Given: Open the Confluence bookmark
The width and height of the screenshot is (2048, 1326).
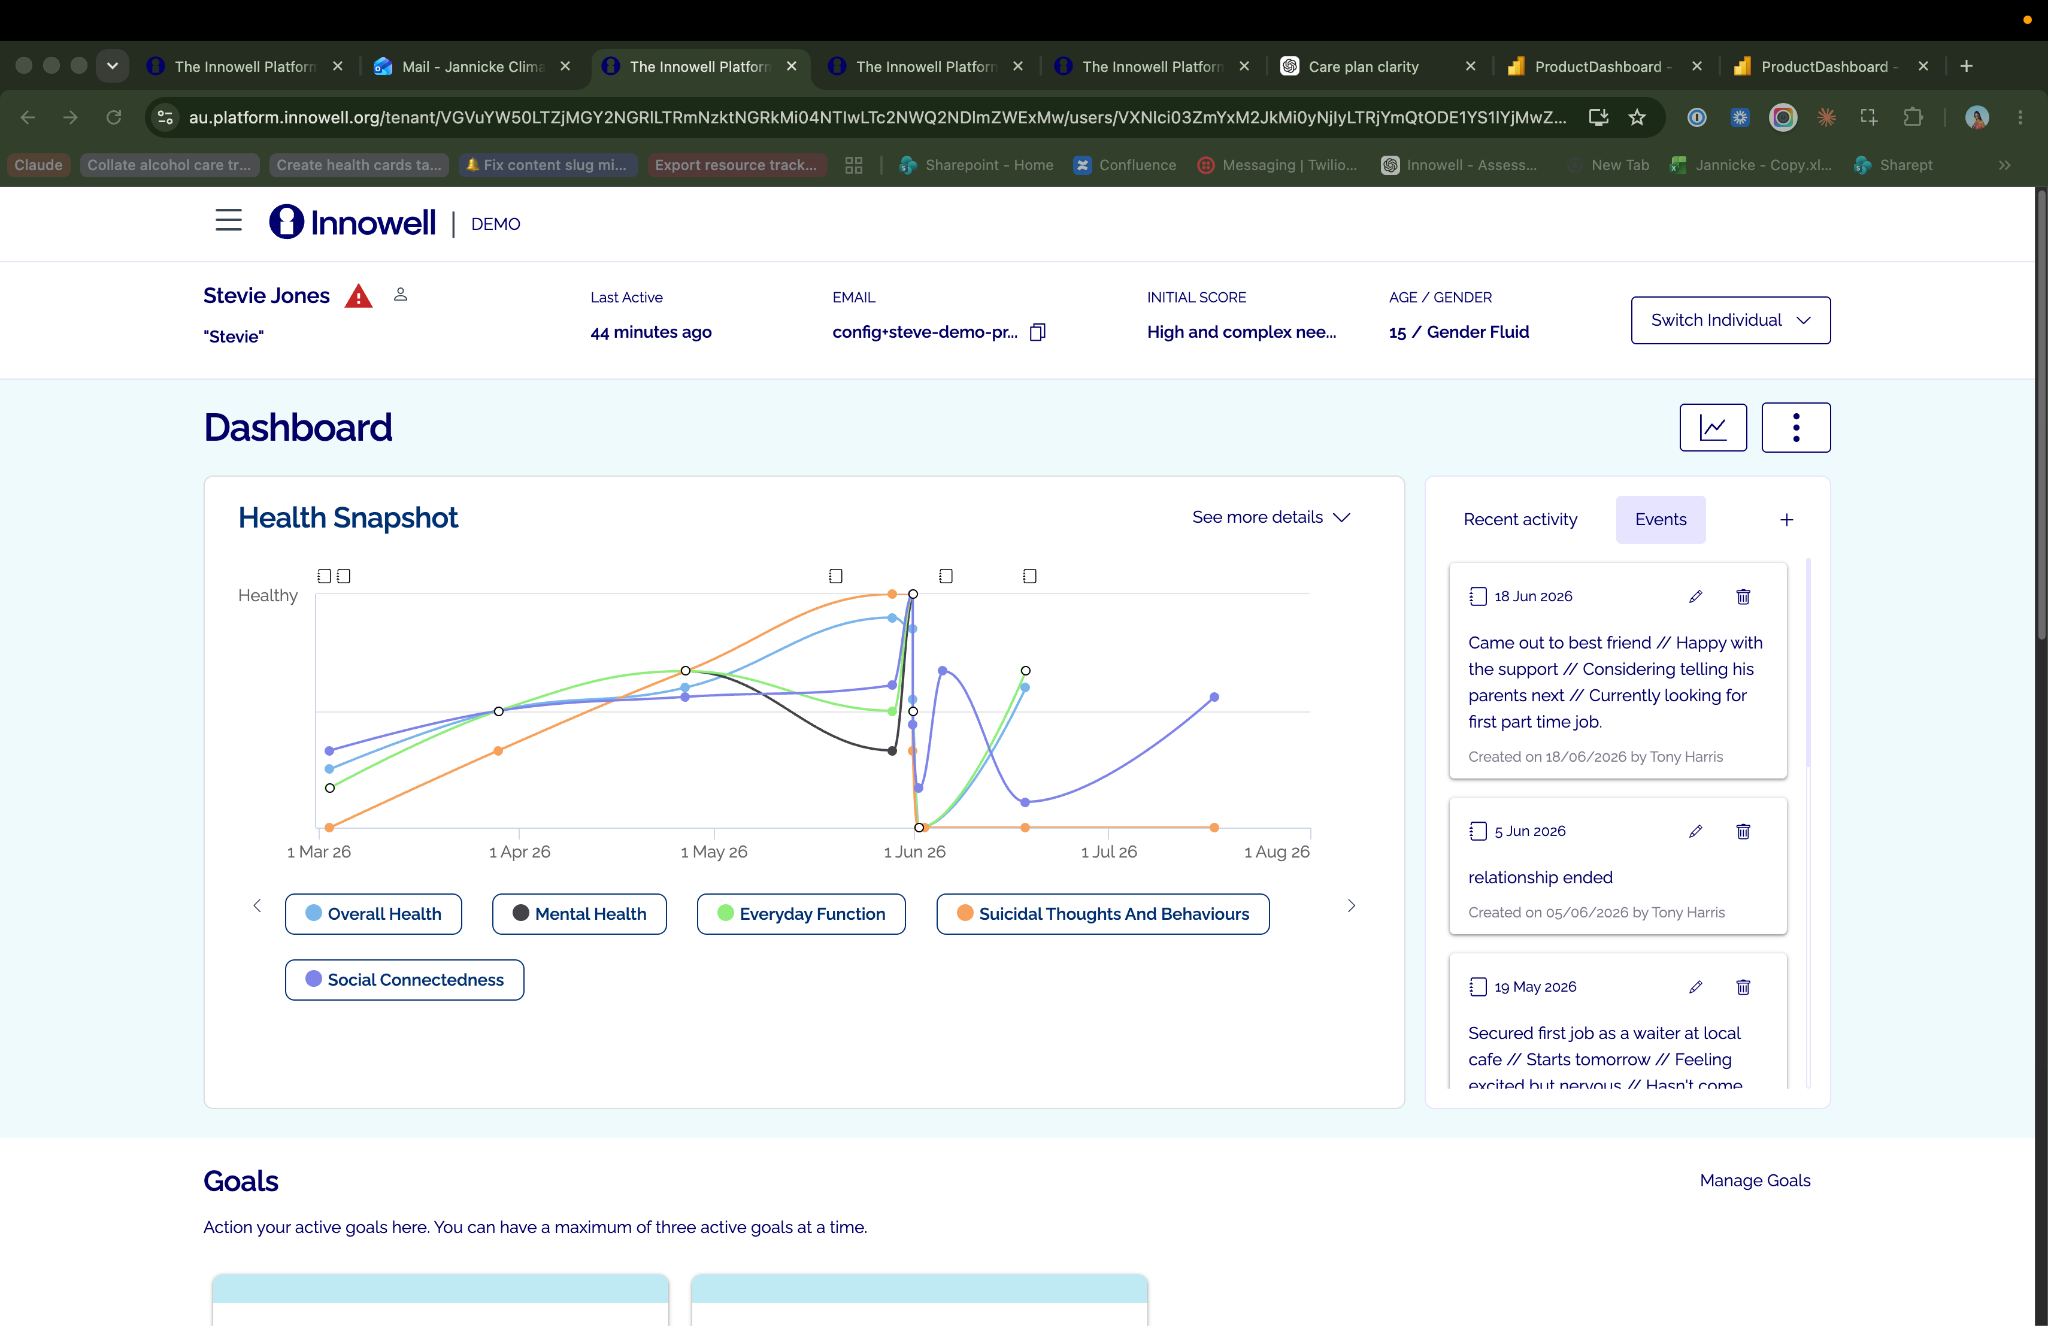Looking at the screenshot, I should (1125, 166).
